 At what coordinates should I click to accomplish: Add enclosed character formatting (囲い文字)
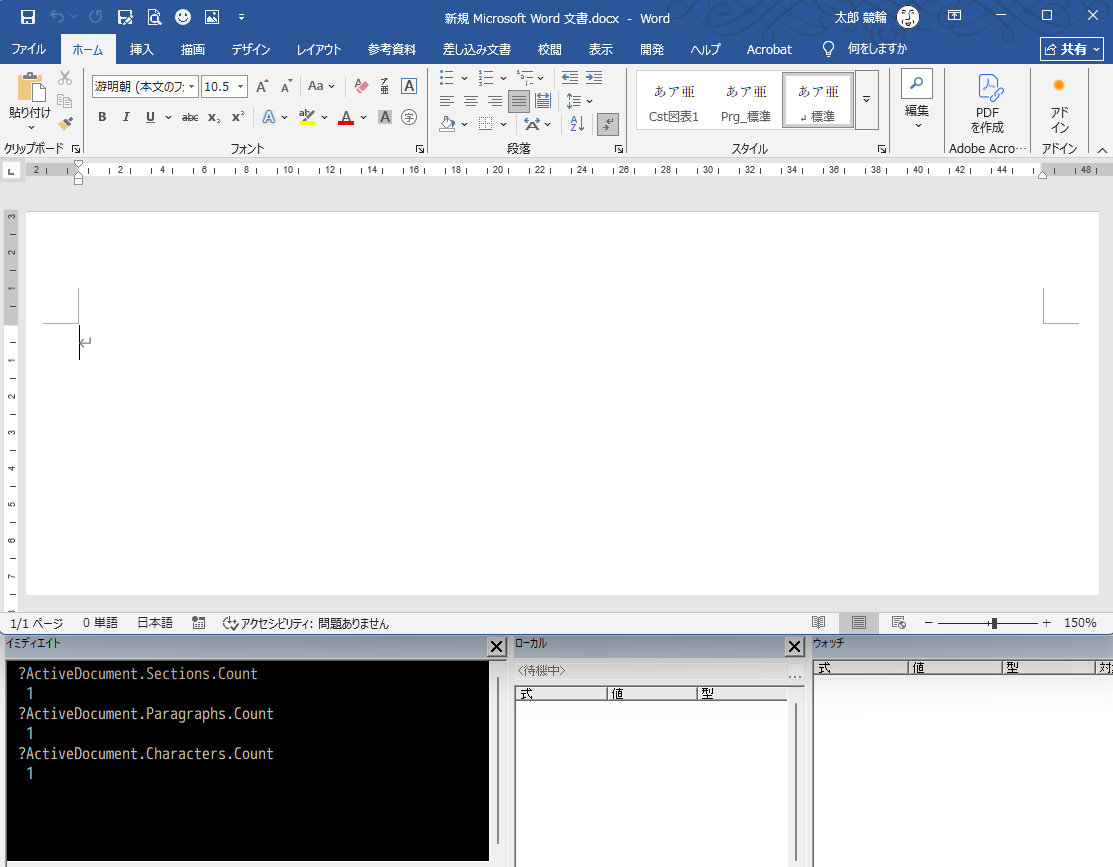[x=409, y=117]
